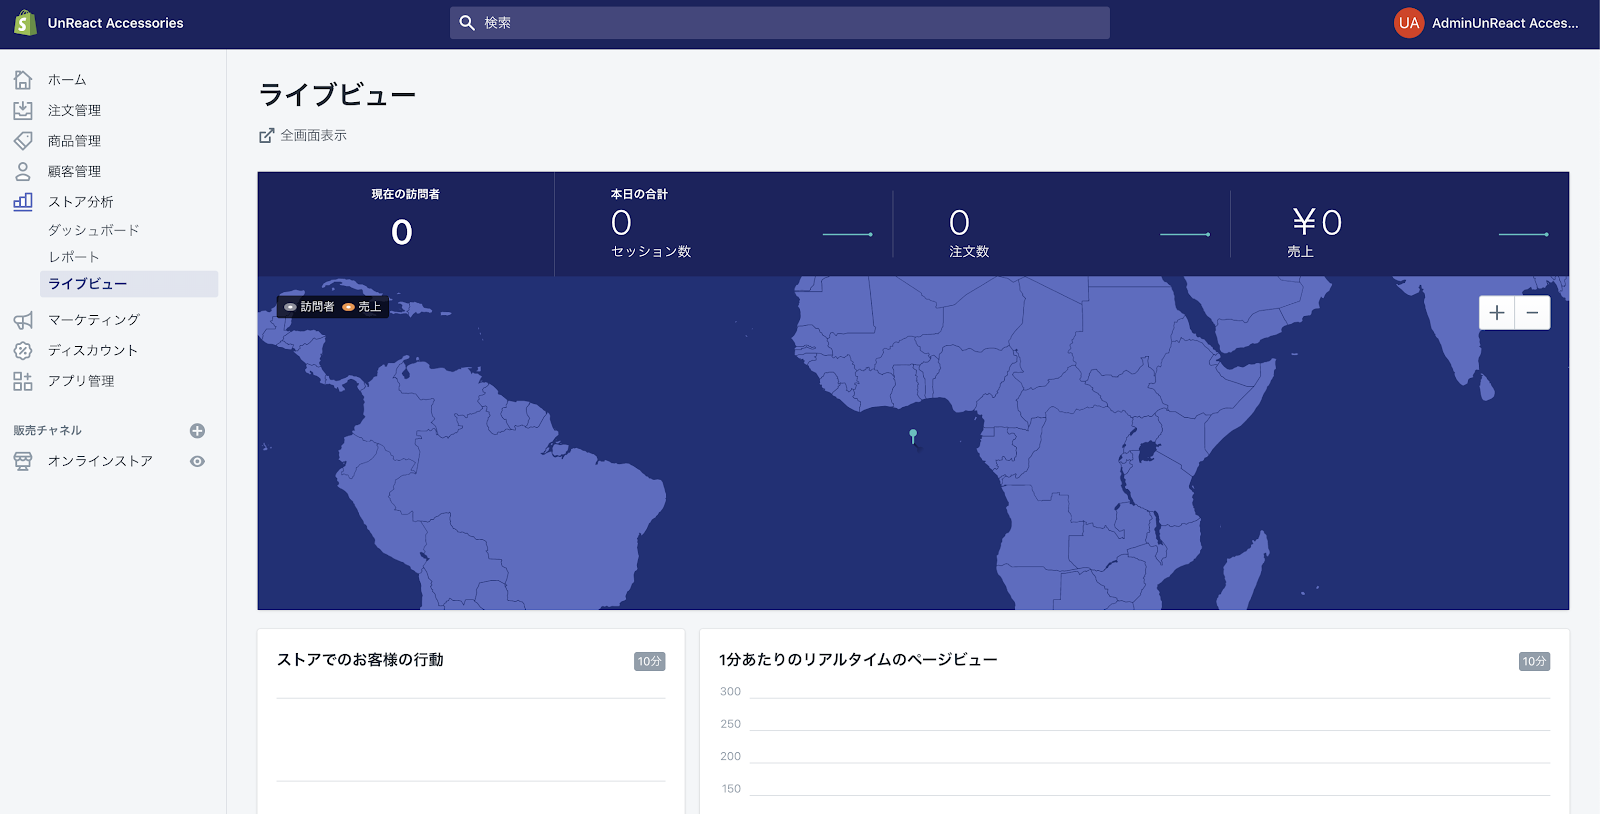View online store via eye icon
Viewport: 1600px width, 814px height.
(x=197, y=461)
